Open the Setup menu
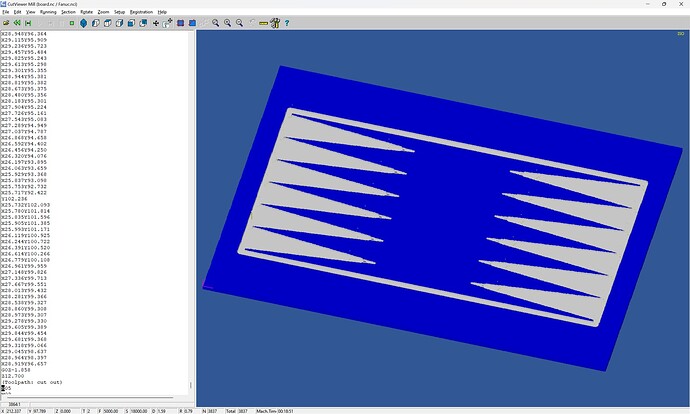This screenshot has height=414, width=690. [119, 12]
